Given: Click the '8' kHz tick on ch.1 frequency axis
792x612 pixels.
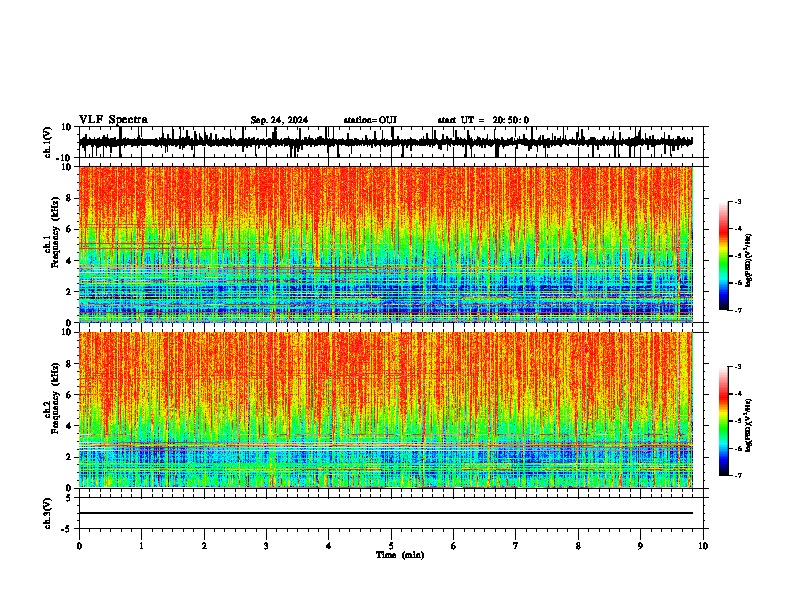Looking at the screenshot, I should pos(69,198).
